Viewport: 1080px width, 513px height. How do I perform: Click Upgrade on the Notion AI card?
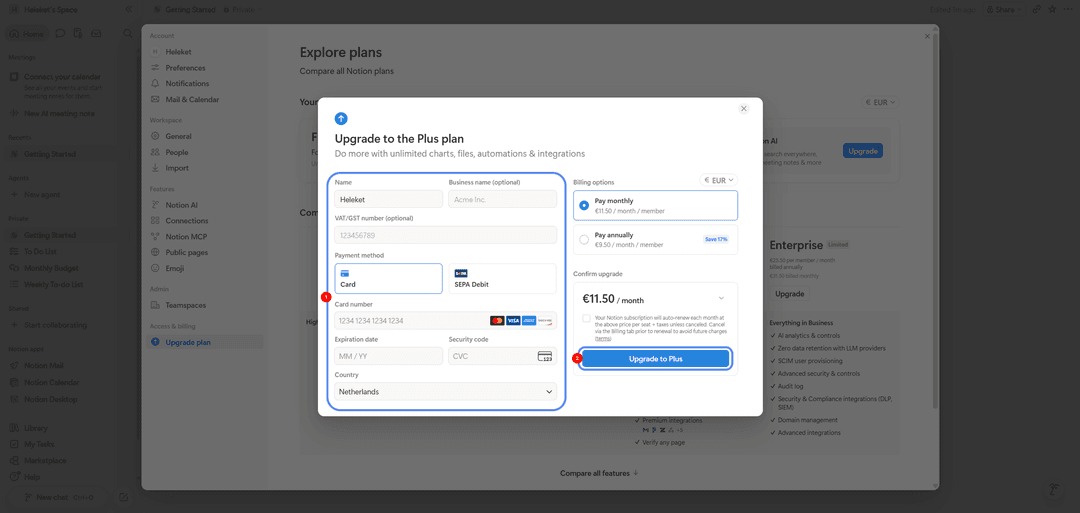point(862,151)
